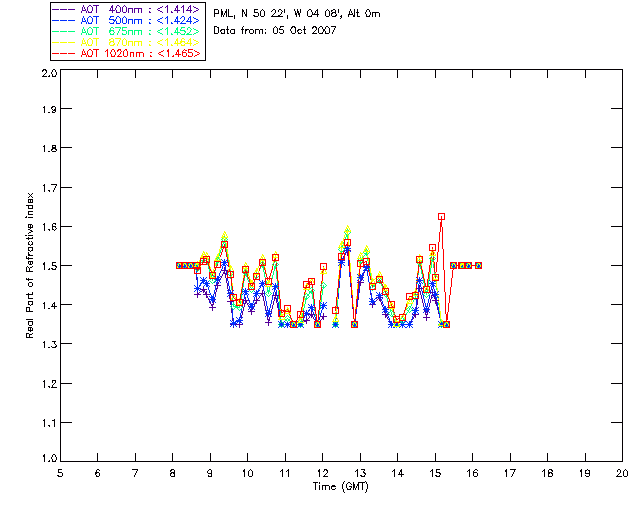The image size is (640, 512).
Task: Click the 2.0 y-axis tick label
Action: 49,73
